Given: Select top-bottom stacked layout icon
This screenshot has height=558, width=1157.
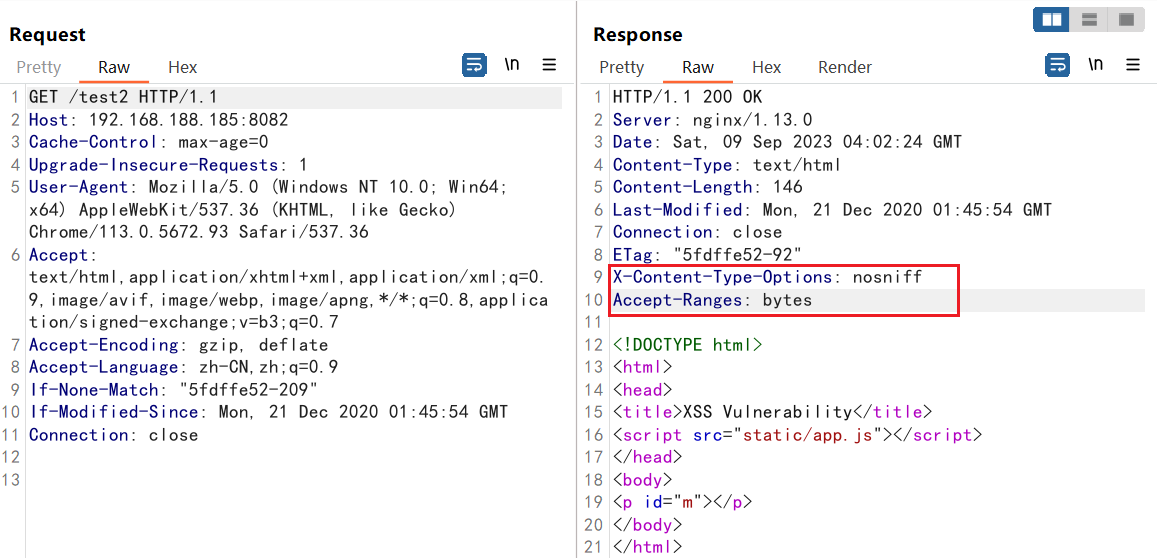Looking at the screenshot, I should (x=1089, y=20).
